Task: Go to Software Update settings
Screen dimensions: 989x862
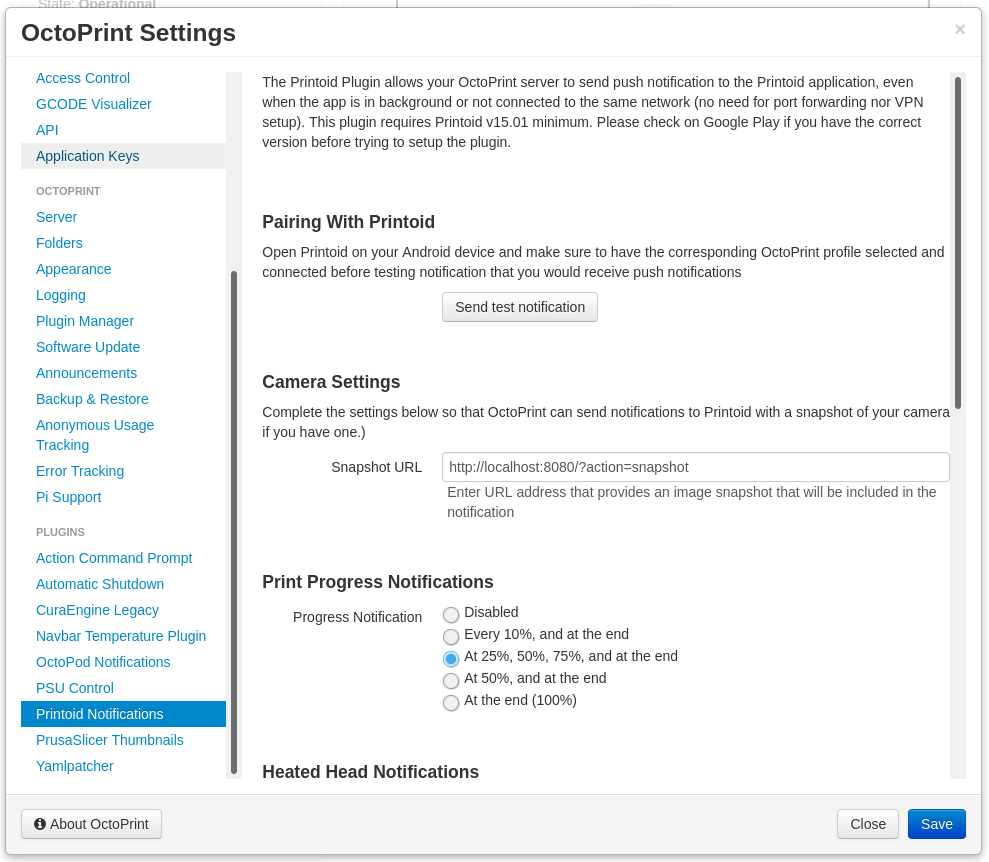Action: pos(88,347)
